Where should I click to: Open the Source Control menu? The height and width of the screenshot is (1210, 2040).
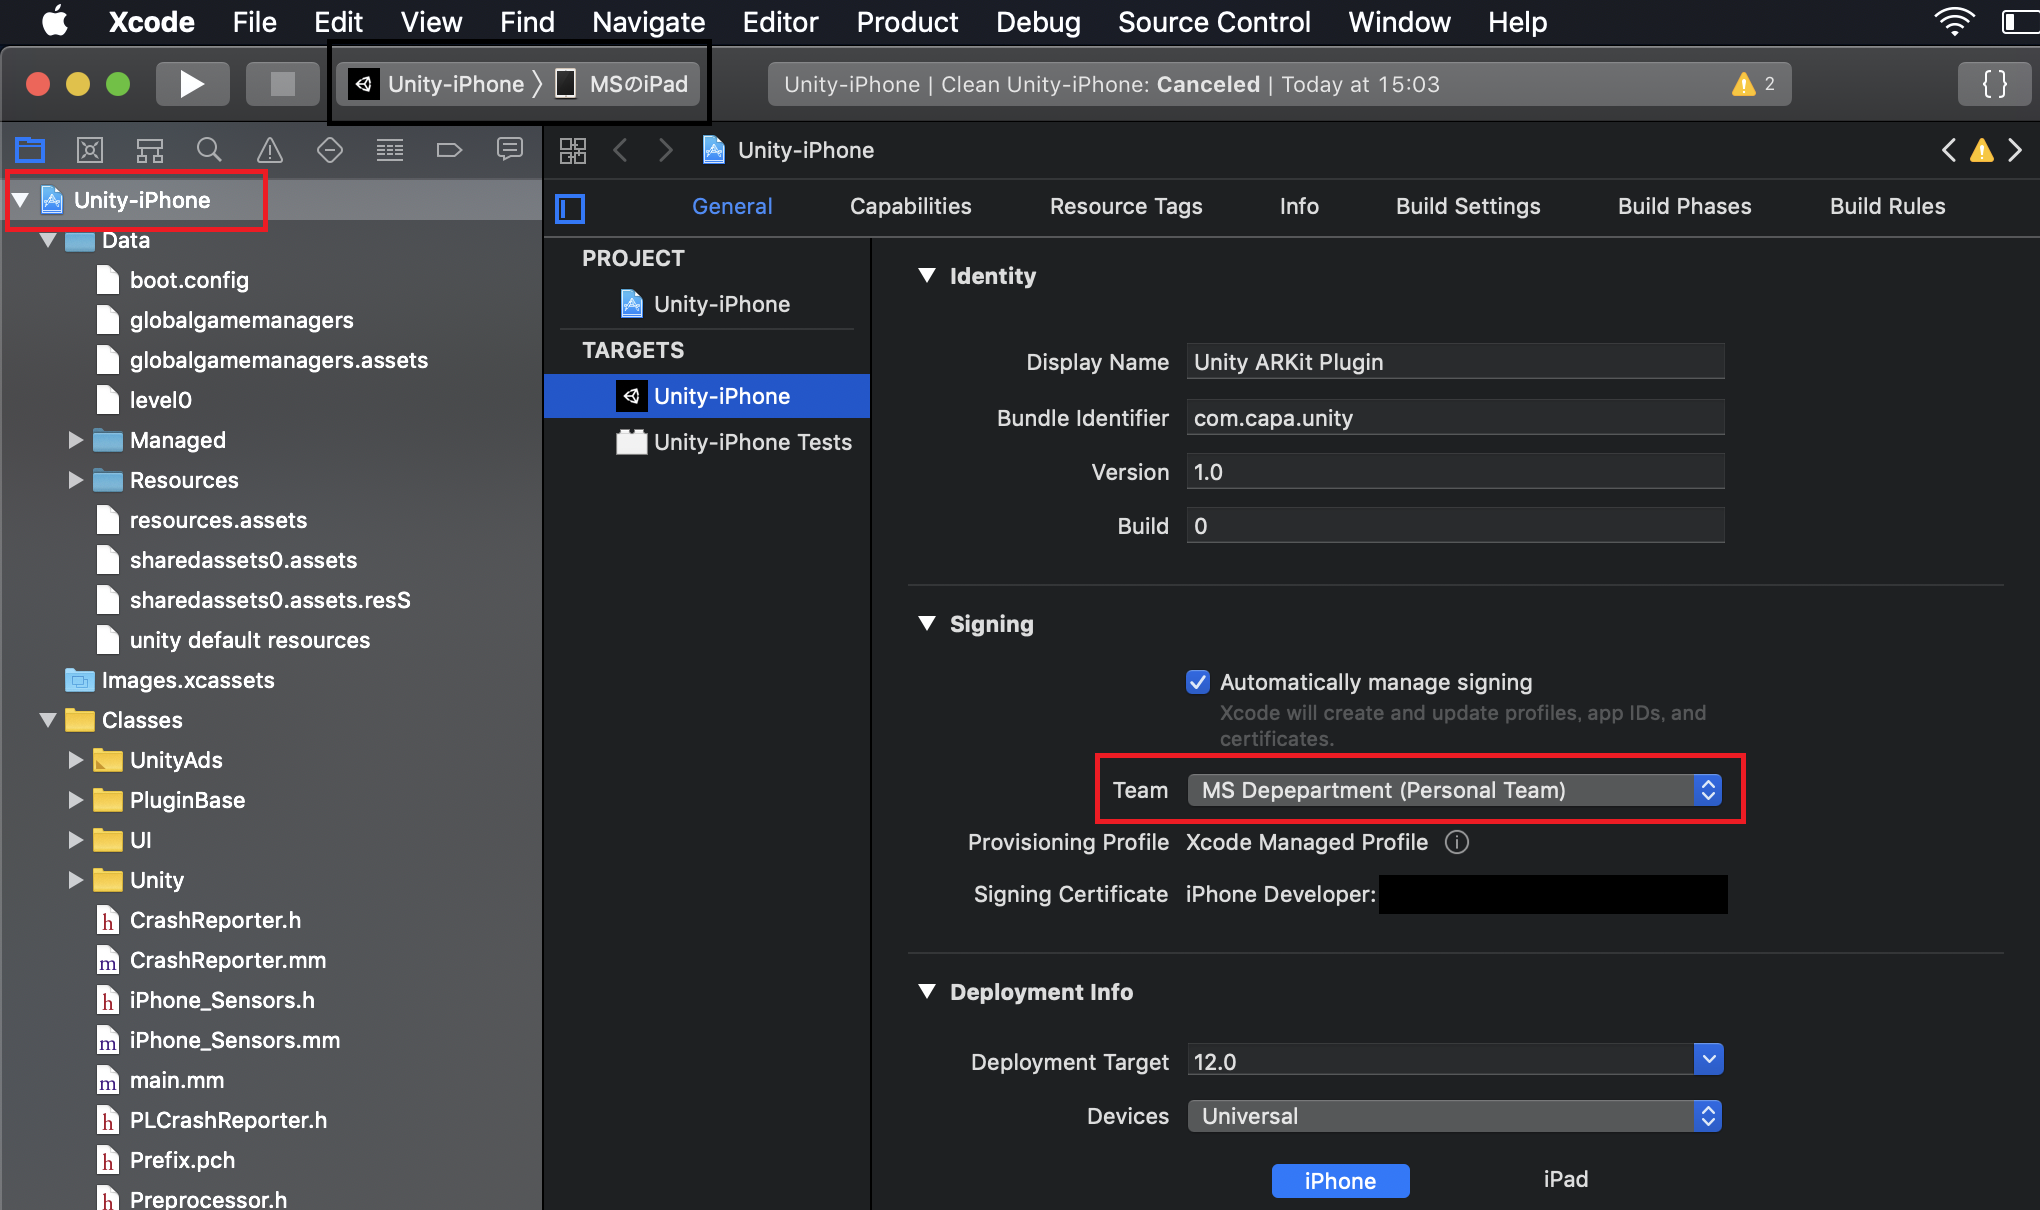1214,21
